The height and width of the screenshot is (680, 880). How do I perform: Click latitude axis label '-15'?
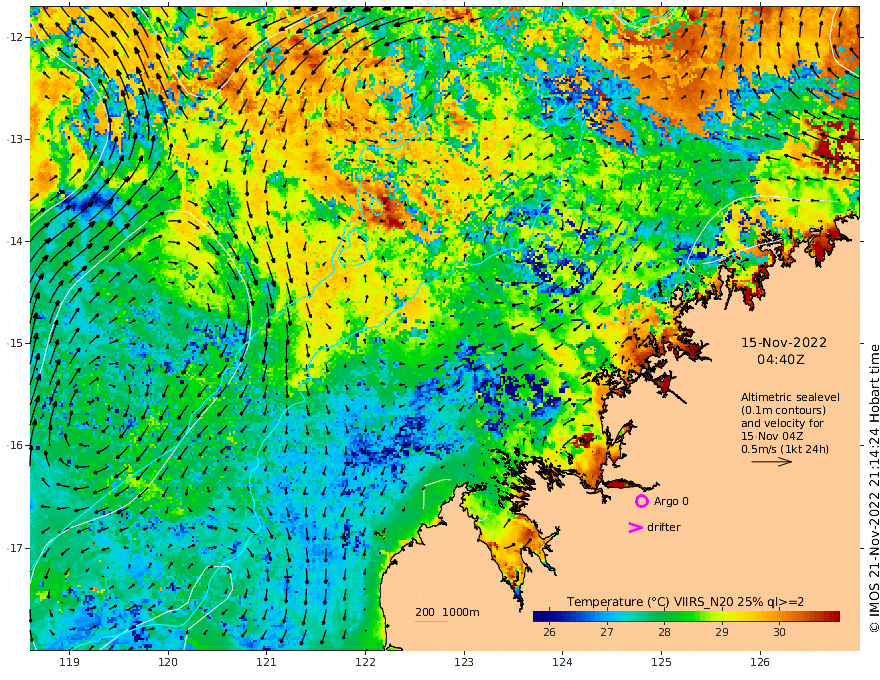point(15,343)
